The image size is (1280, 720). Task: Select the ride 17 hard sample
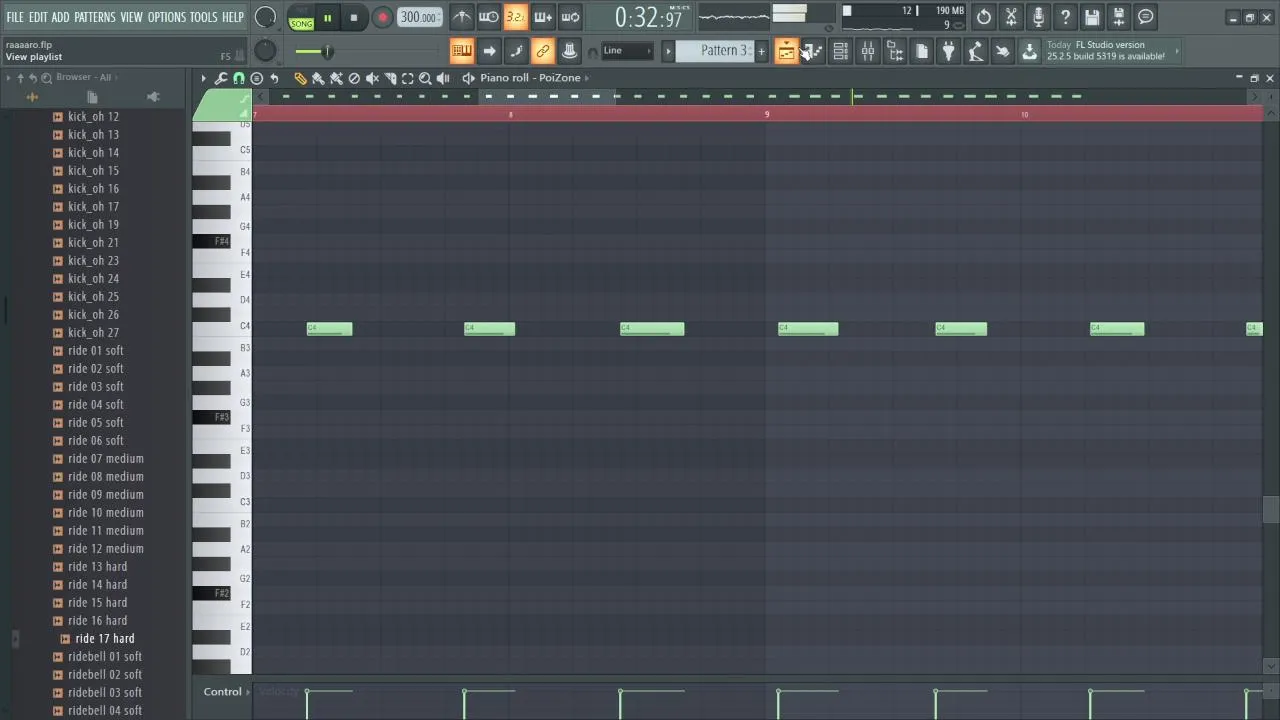pyautogui.click(x=105, y=639)
